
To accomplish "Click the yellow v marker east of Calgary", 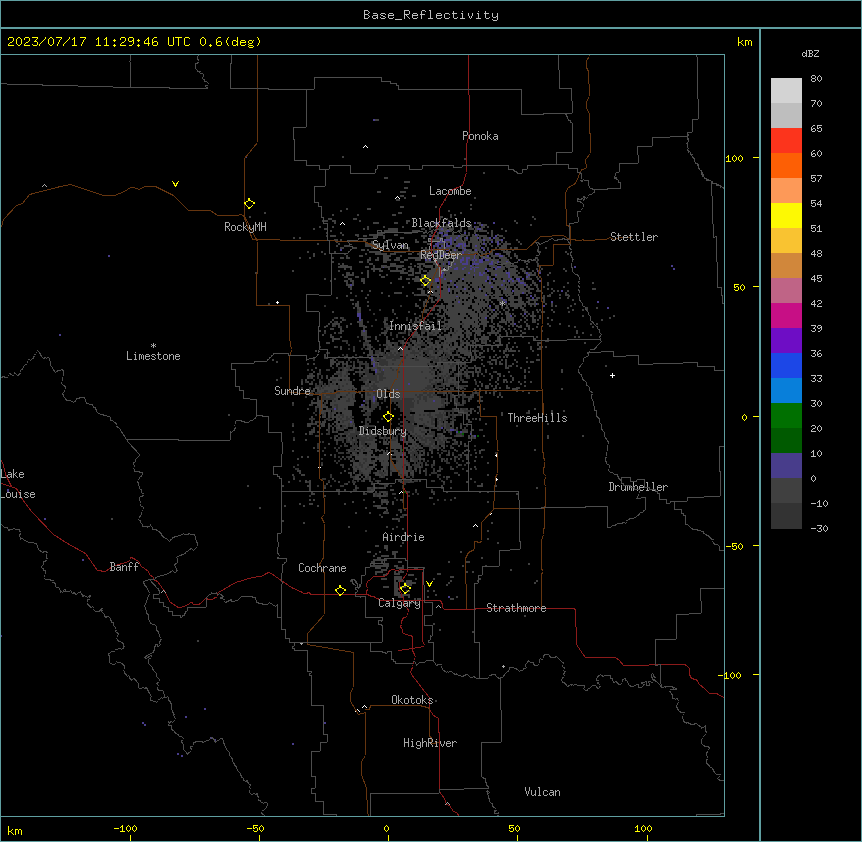I will [x=429, y=584].
